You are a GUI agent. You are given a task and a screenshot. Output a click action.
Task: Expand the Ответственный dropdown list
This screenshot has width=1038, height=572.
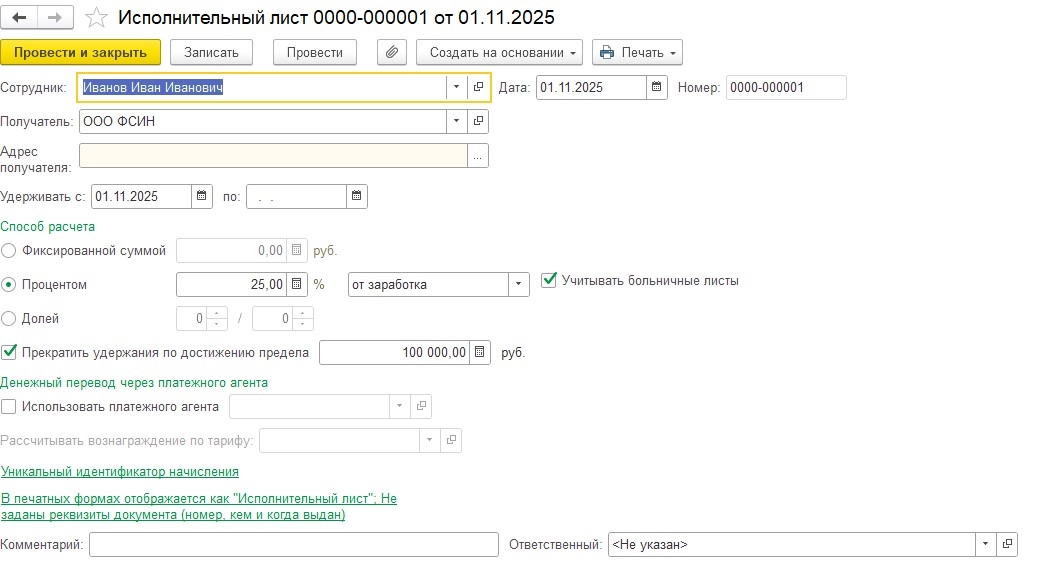click(985, 544)
